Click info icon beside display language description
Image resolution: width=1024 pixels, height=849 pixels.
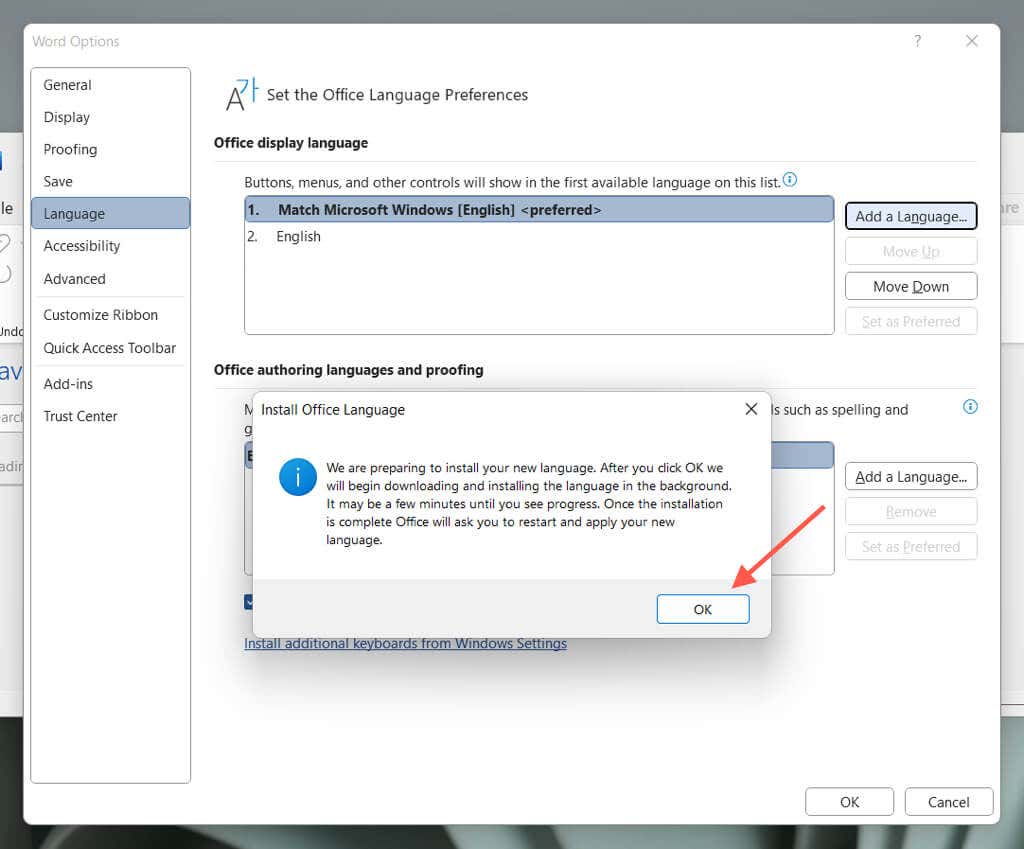(x=790, y=180)
